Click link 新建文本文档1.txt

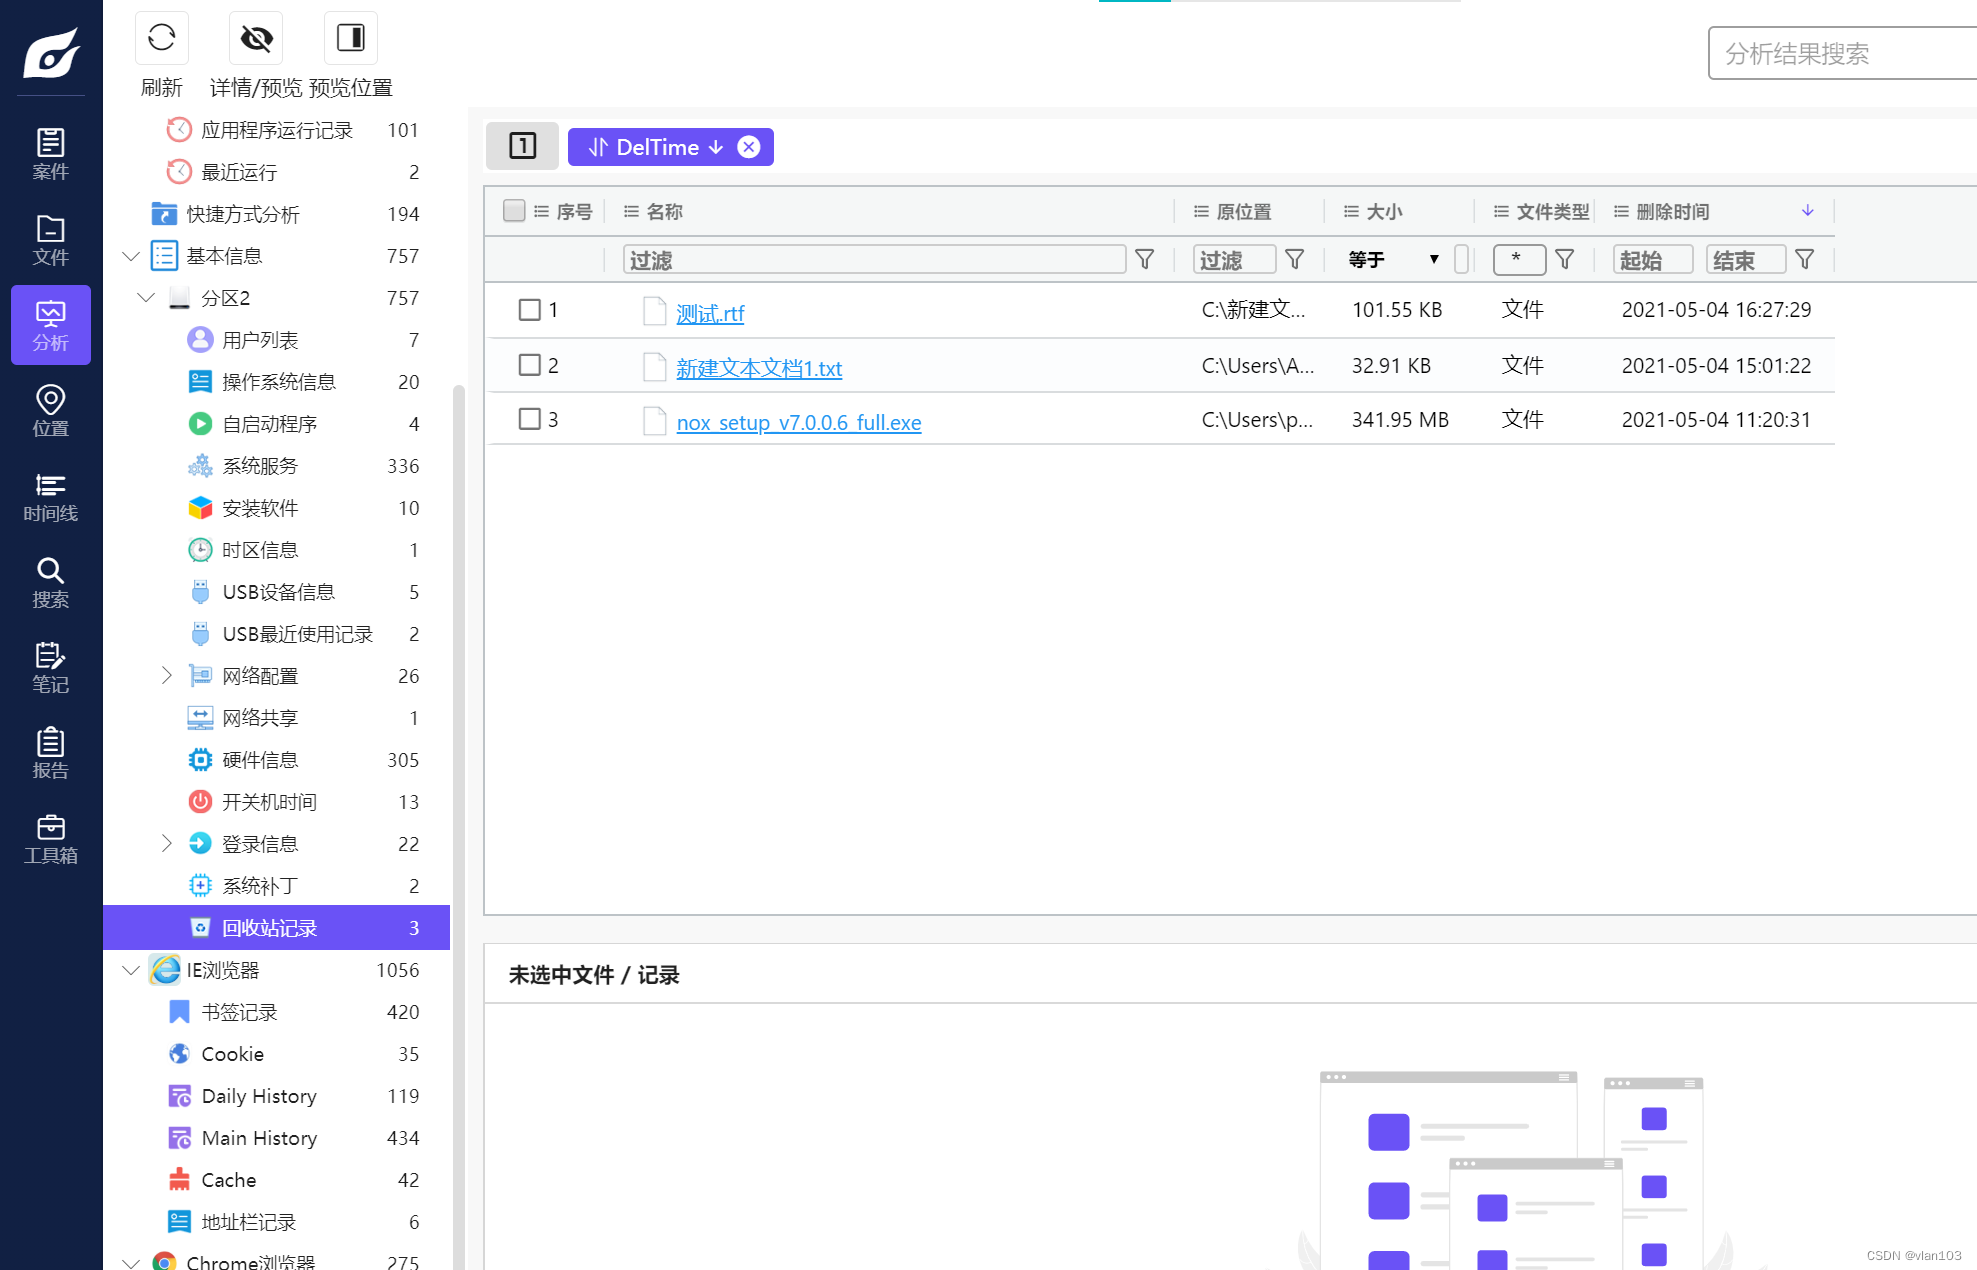click(759, 366)
